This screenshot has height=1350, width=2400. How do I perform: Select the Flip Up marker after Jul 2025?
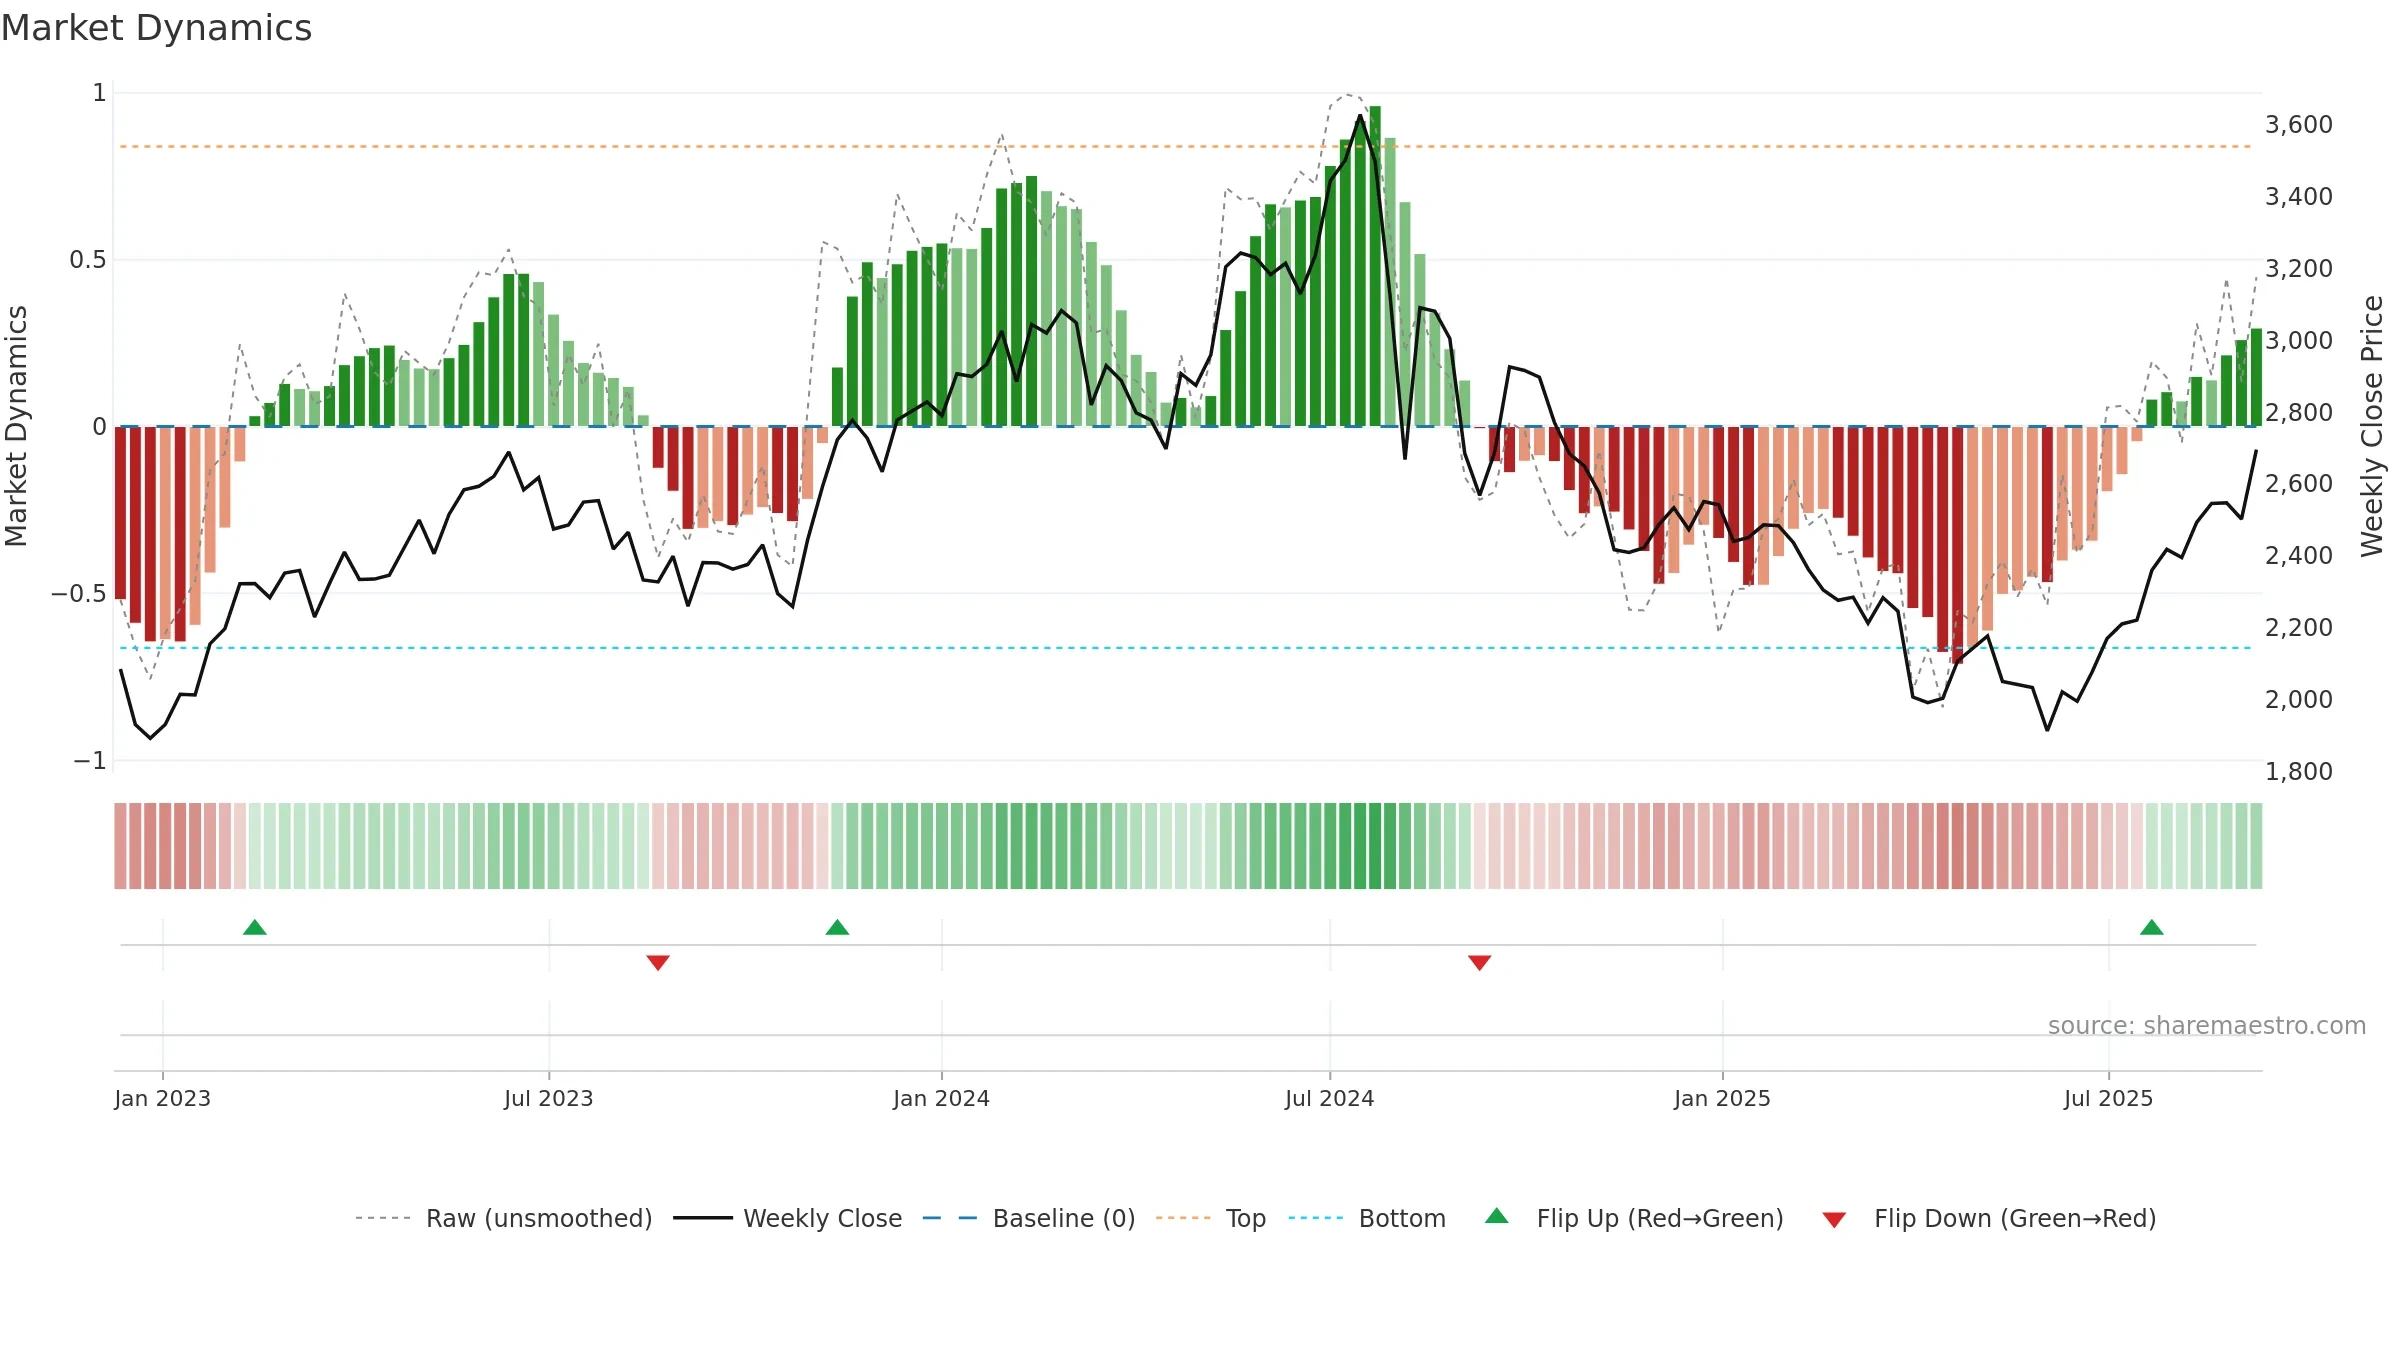click(2152, 928)
